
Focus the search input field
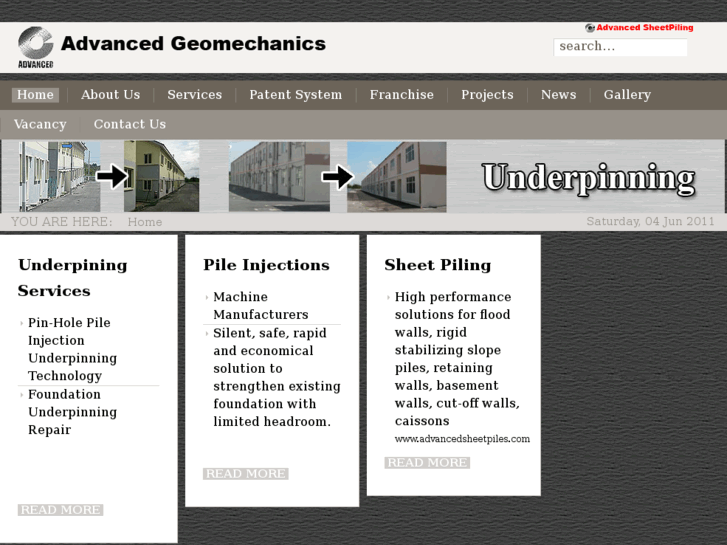click(x=620, y=47)
